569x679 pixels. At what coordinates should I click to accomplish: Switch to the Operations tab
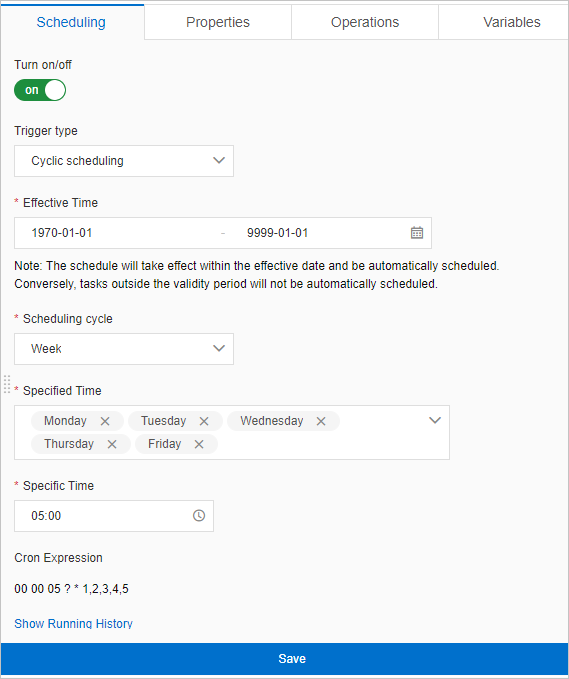(365, 22)
